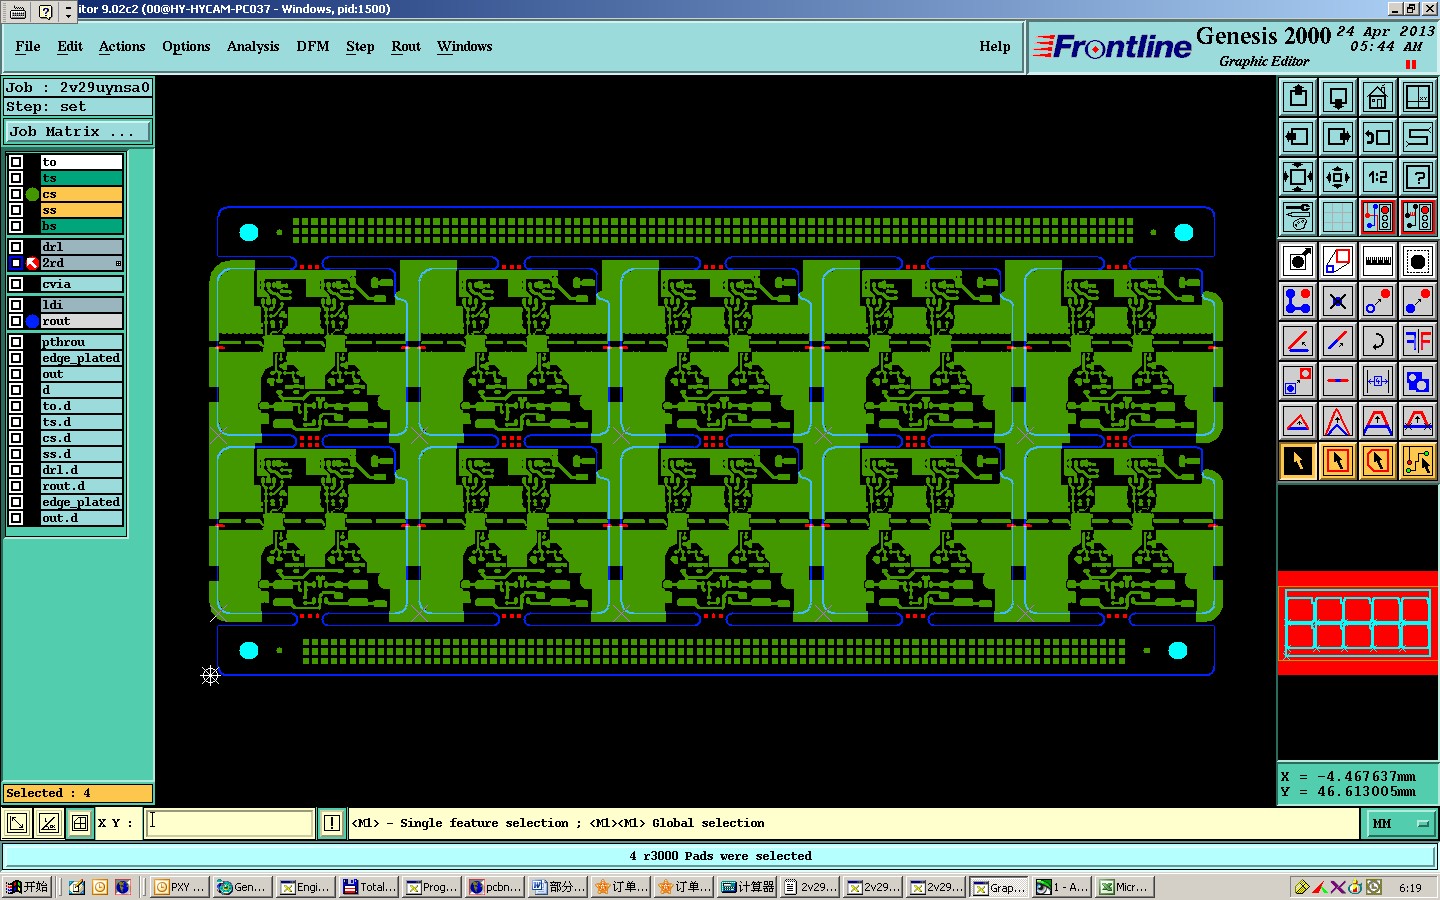The width and height of the screenshot is (1440, 900).
Task: Open the Help menu
Action: [x=995, y=46]
